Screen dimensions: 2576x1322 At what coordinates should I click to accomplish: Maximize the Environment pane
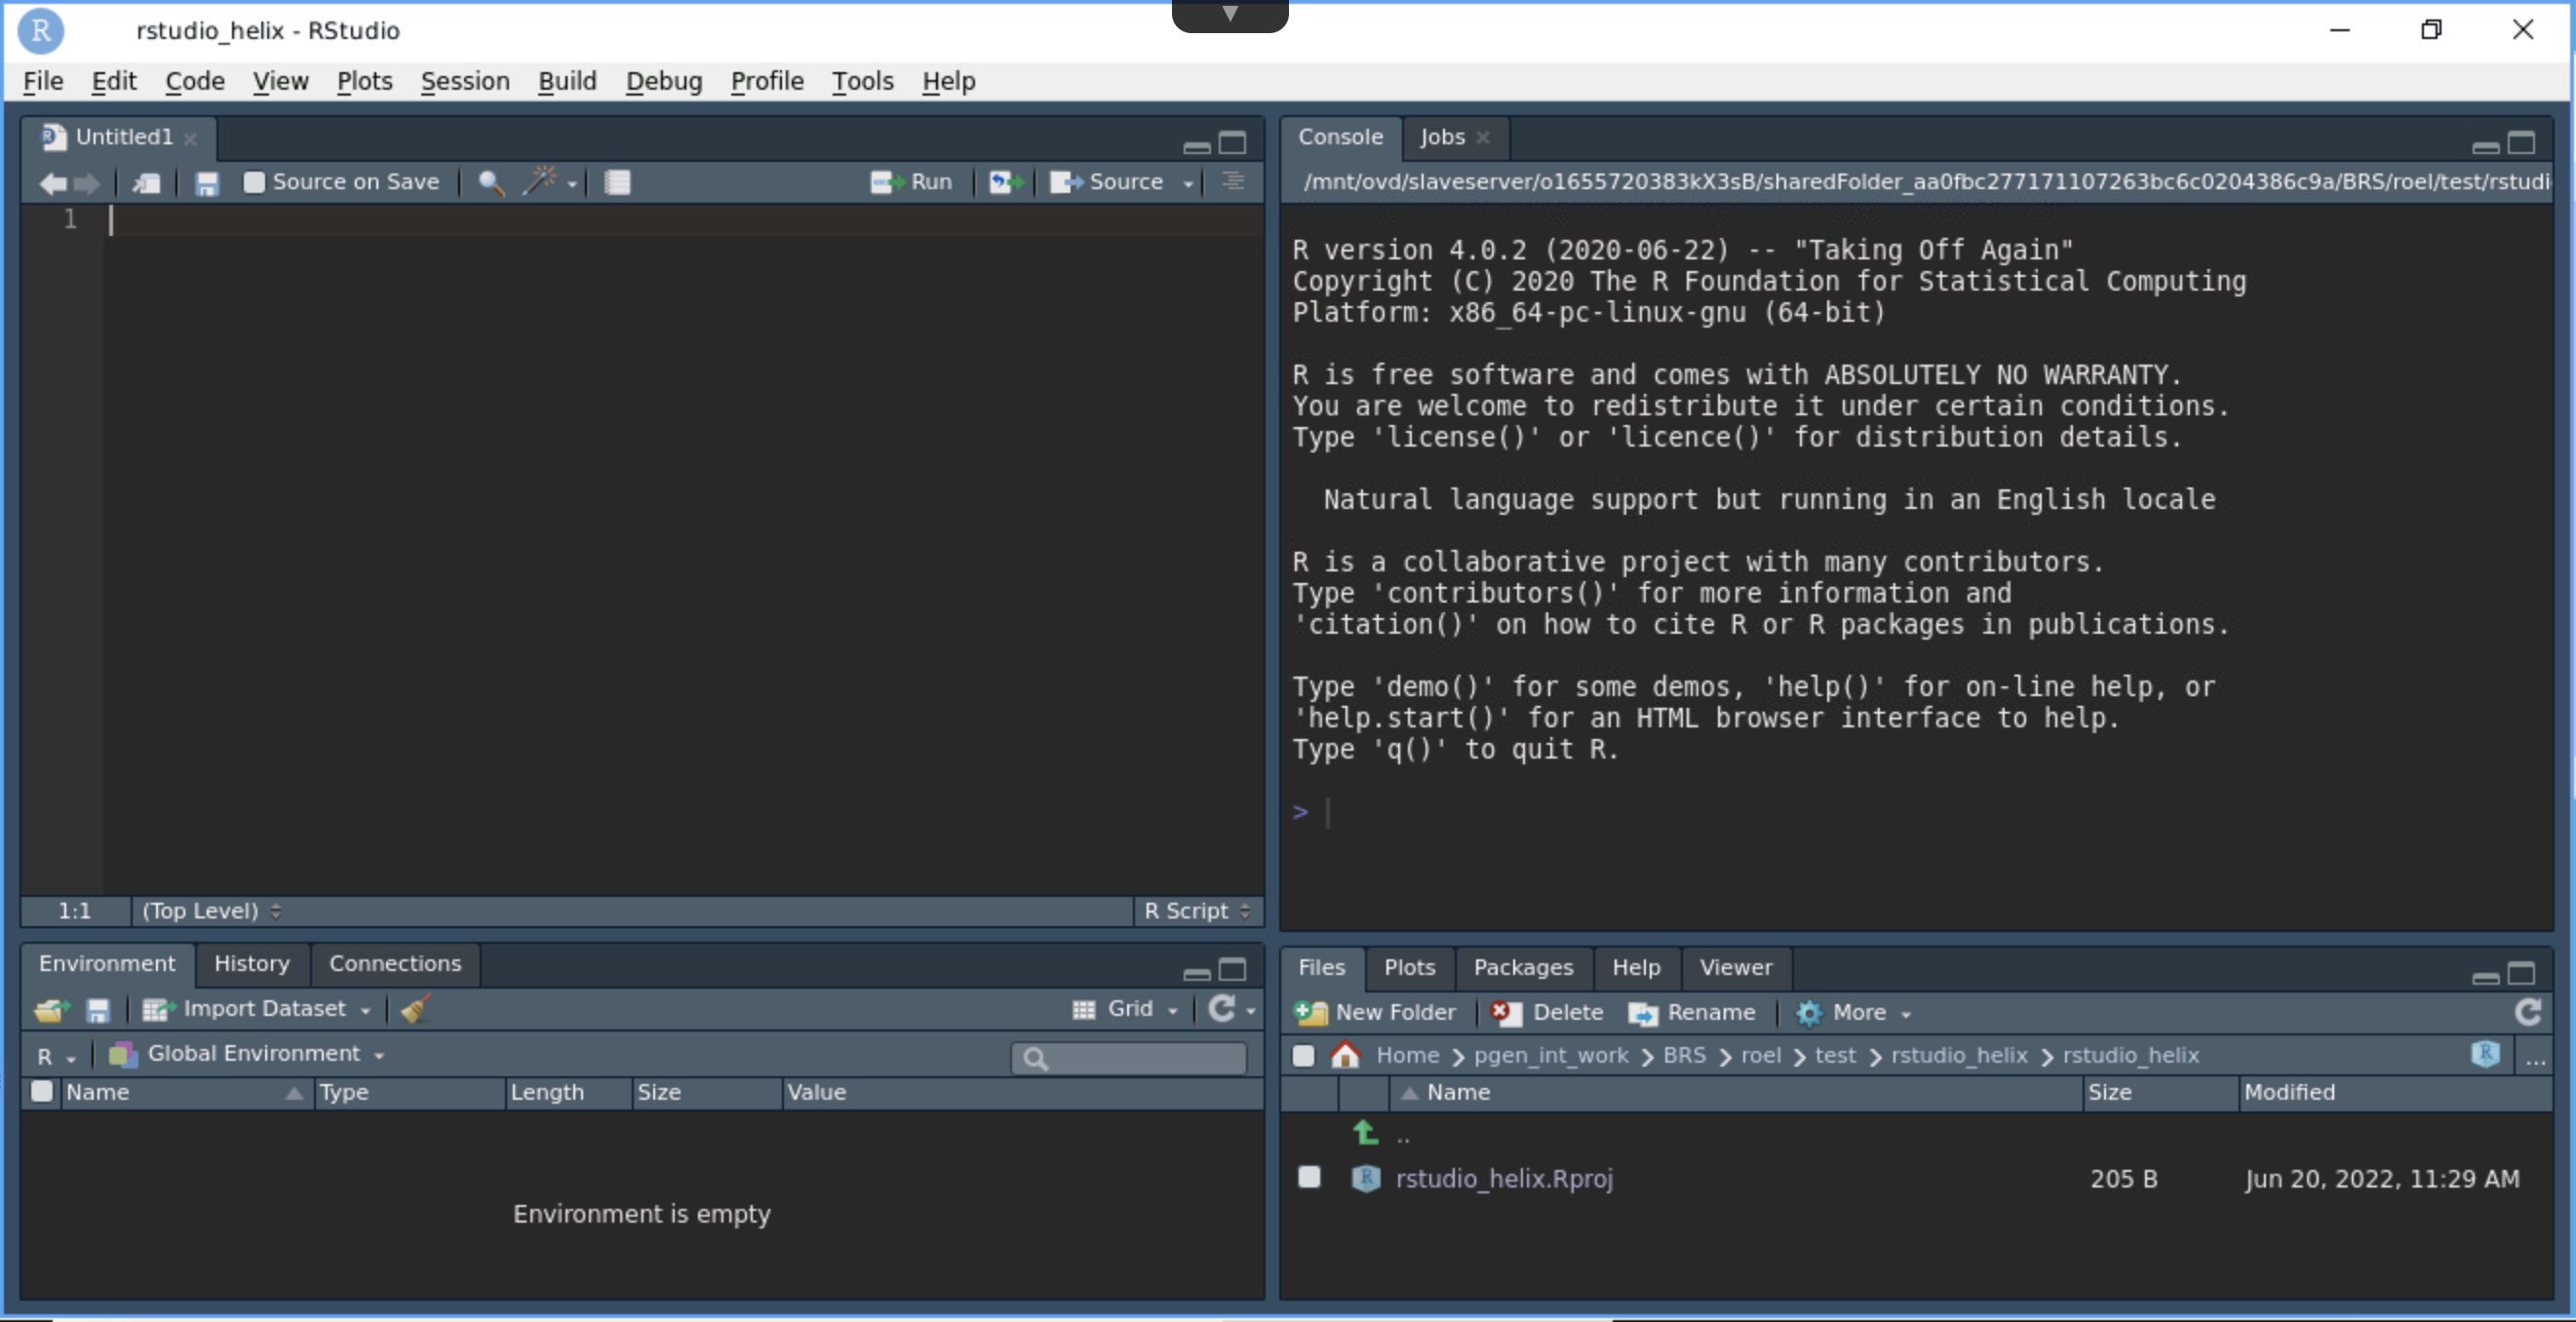[x=1233, y=970]
